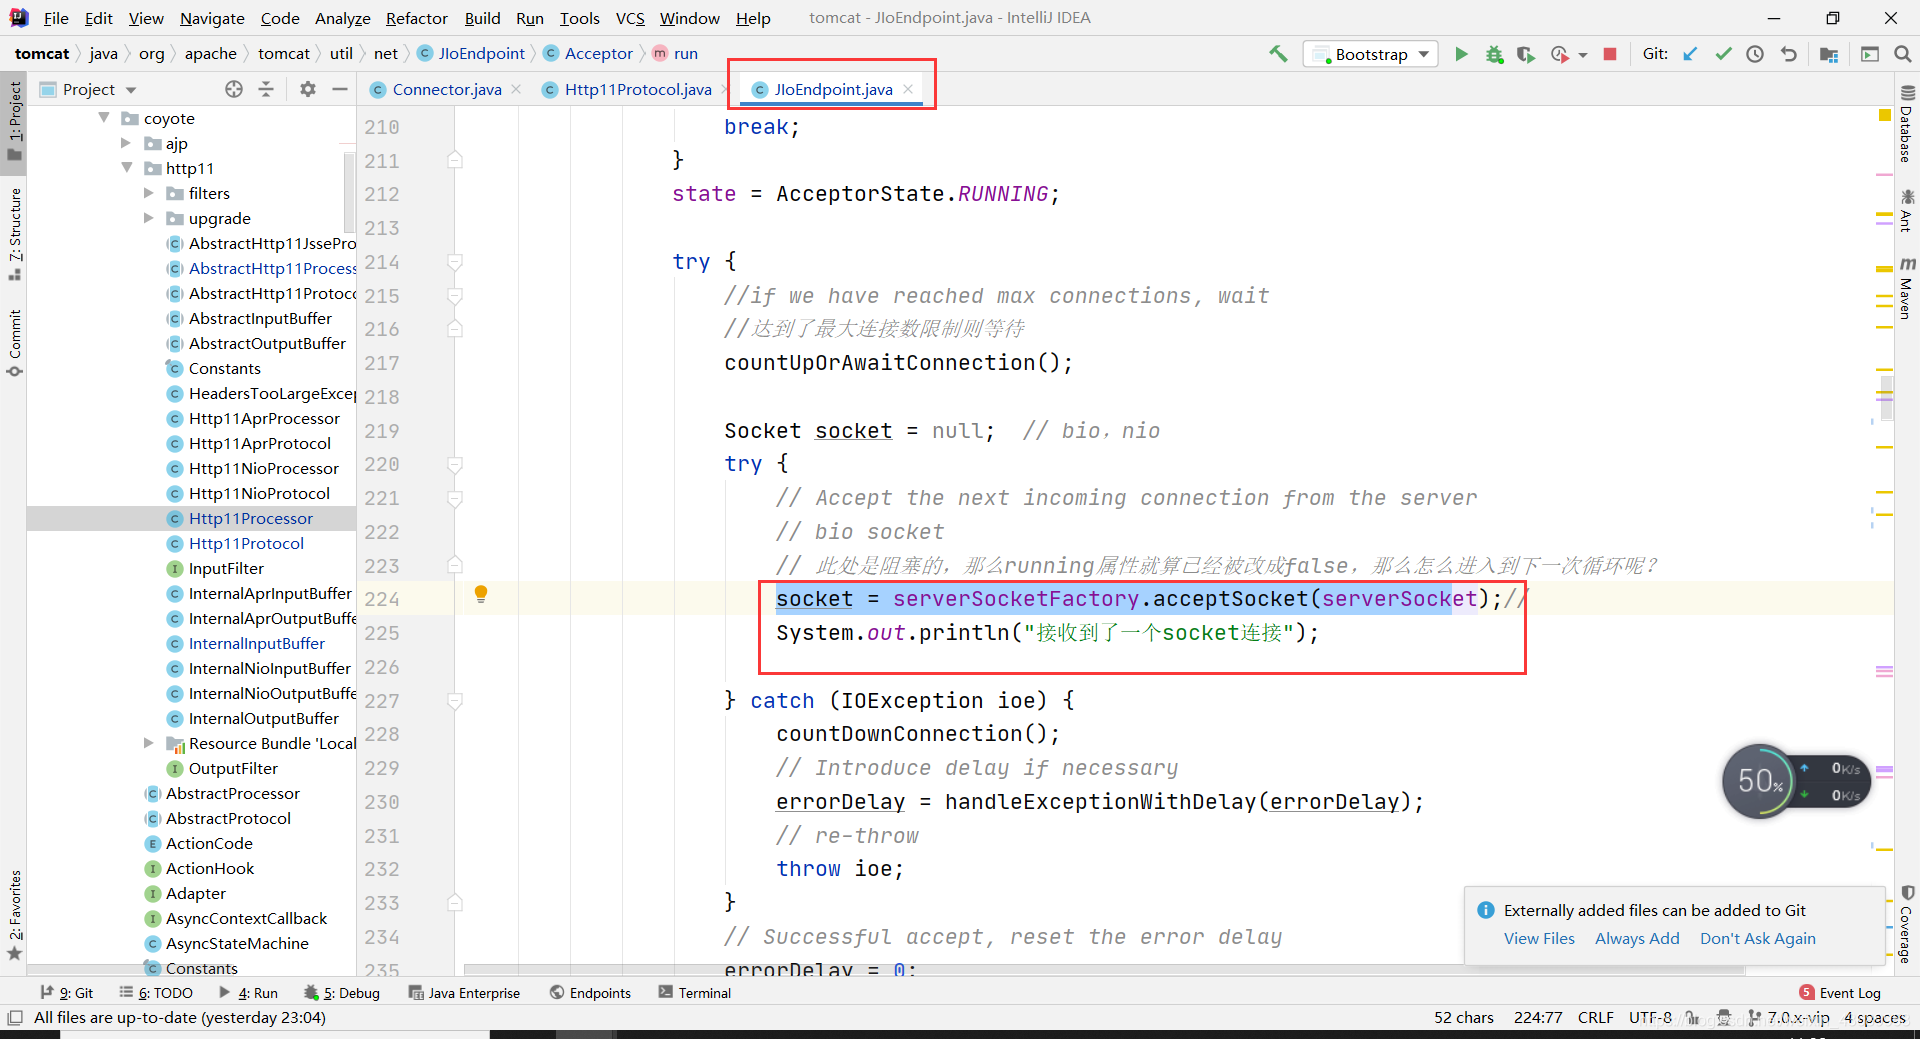Click the profiler run icon
Viewport: 1920px width, 1039px height.
coord(1559,54)
